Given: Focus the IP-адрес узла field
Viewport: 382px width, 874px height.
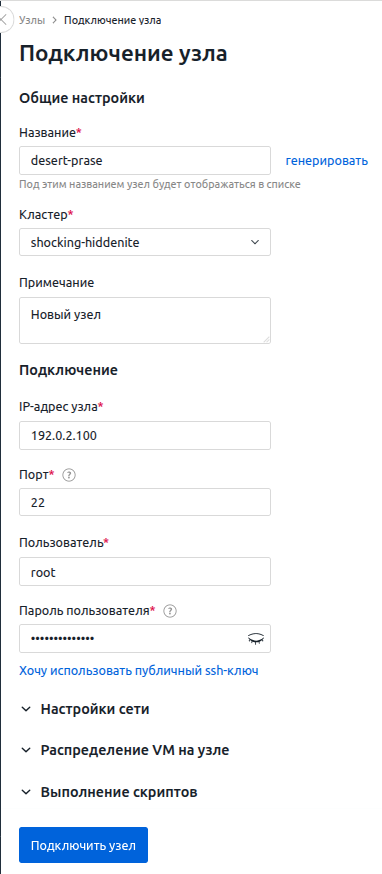Looking at the screenshot, I should pos(145,435).
